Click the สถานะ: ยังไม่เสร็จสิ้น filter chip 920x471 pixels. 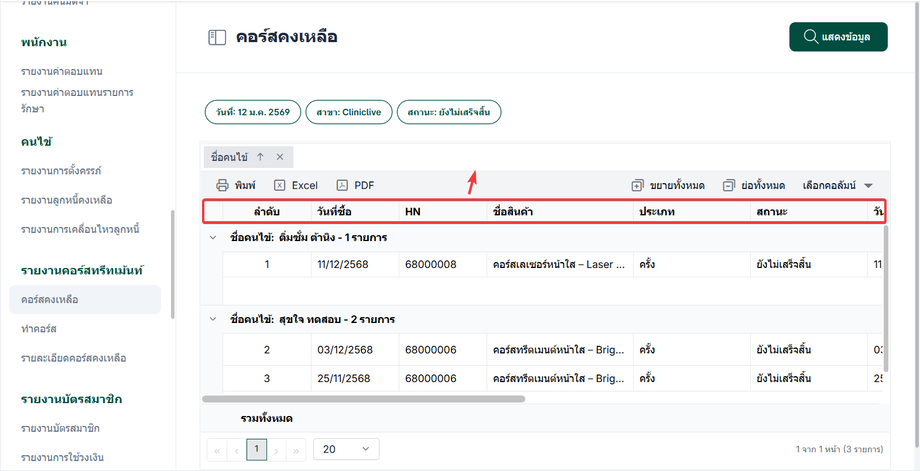click(x=449, y=112)
